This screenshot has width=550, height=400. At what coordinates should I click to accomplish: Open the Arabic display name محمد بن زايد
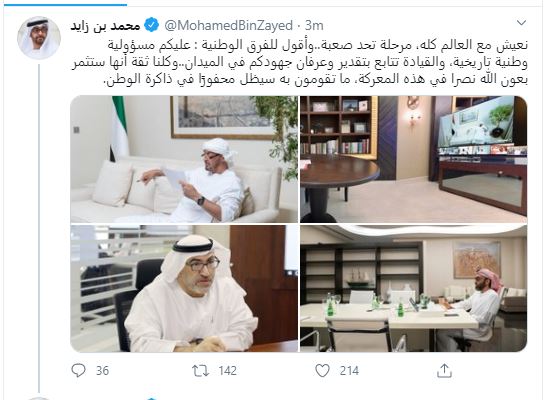click(x=106, y=26)
